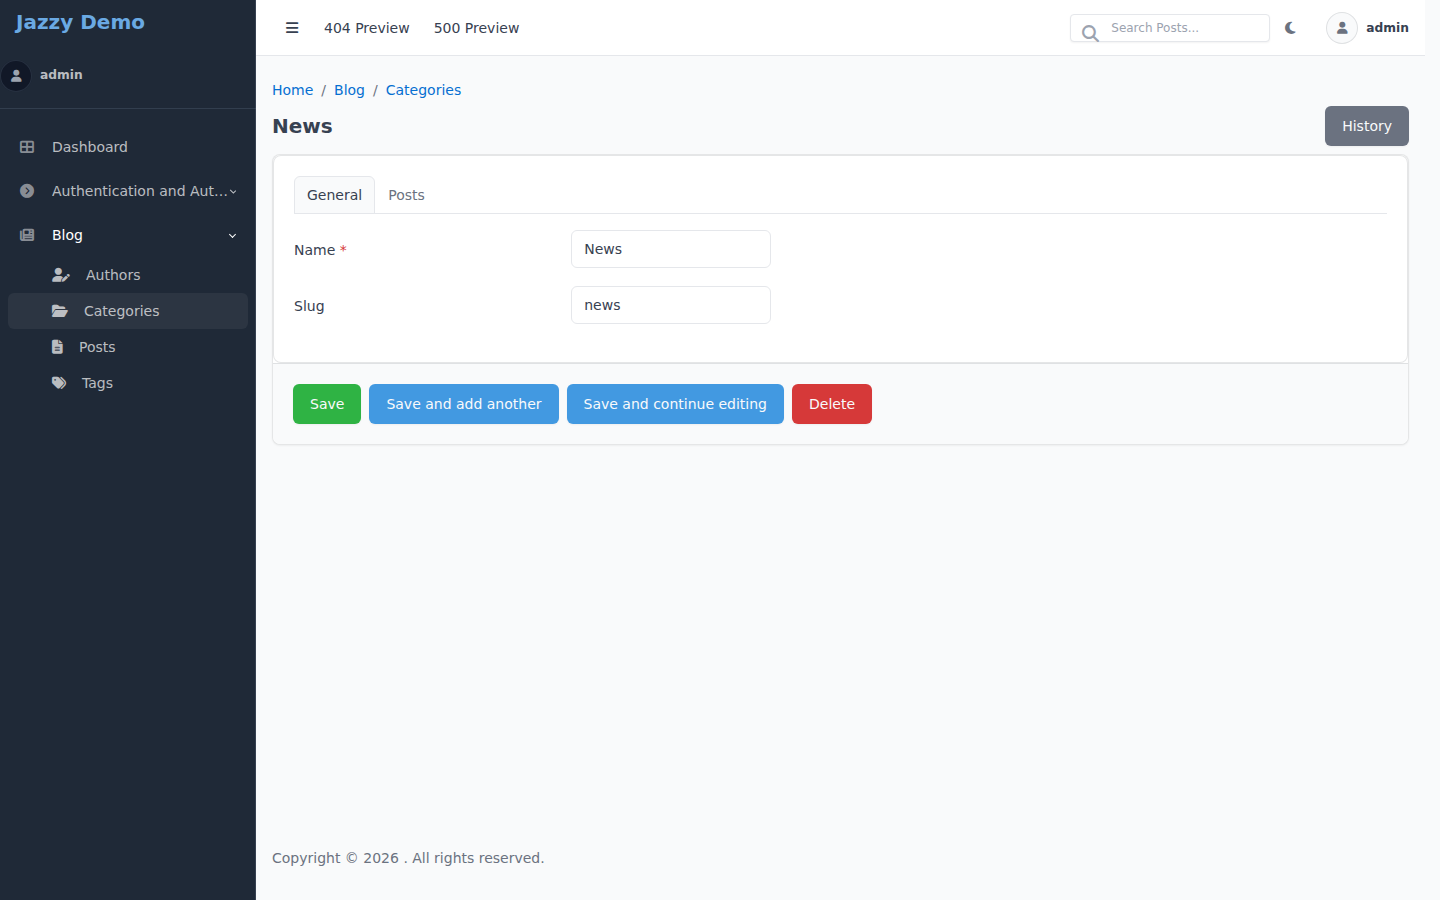Viewport: 1440px width, 900px height.
Task: Open Posts in the sidebar Blog menu
Action: (128, 347)
